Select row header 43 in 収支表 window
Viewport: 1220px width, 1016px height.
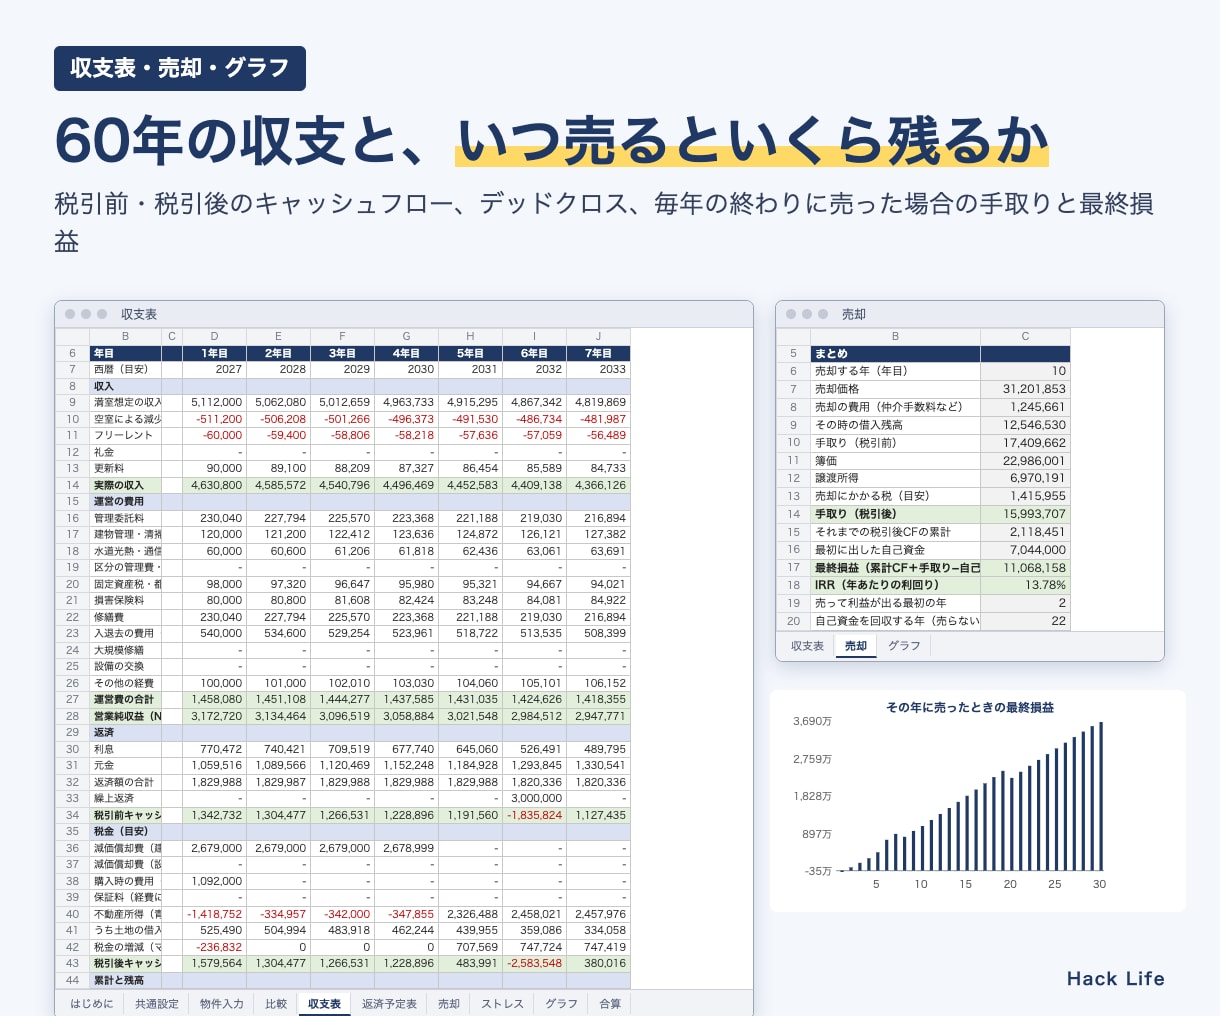pyautogui.click(x=72, y=963)
